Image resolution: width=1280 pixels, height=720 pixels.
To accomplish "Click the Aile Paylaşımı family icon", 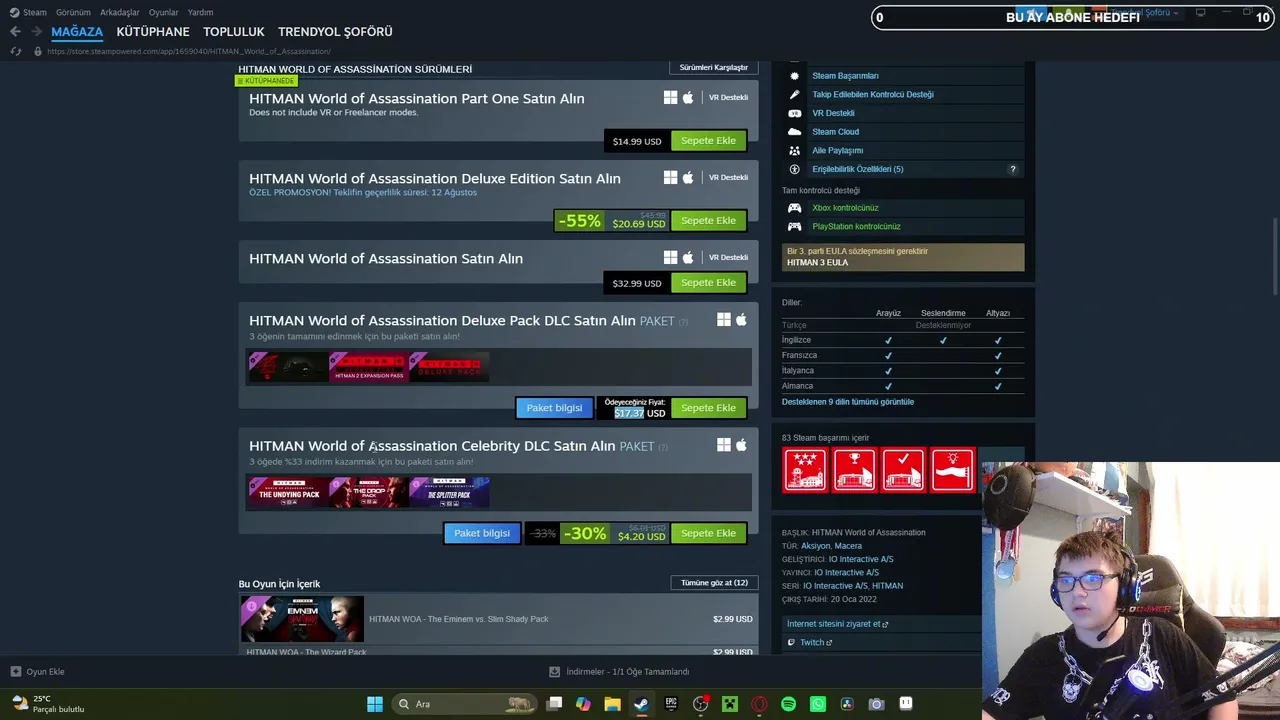I will point(795,150).
